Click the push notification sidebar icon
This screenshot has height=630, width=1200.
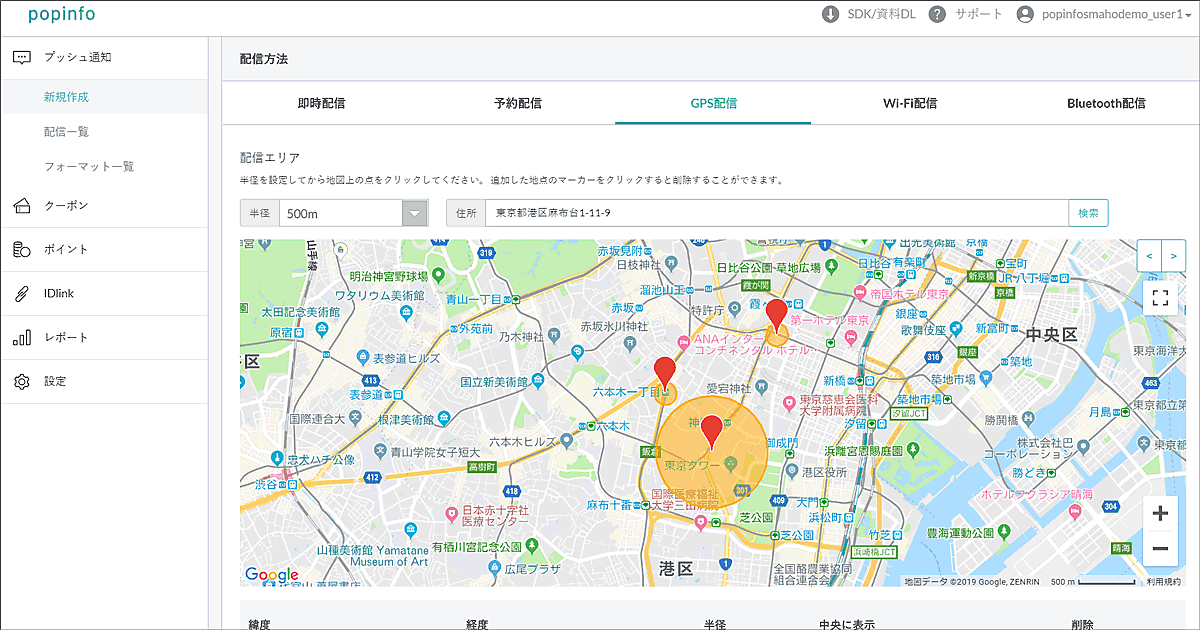coord(22,57)
